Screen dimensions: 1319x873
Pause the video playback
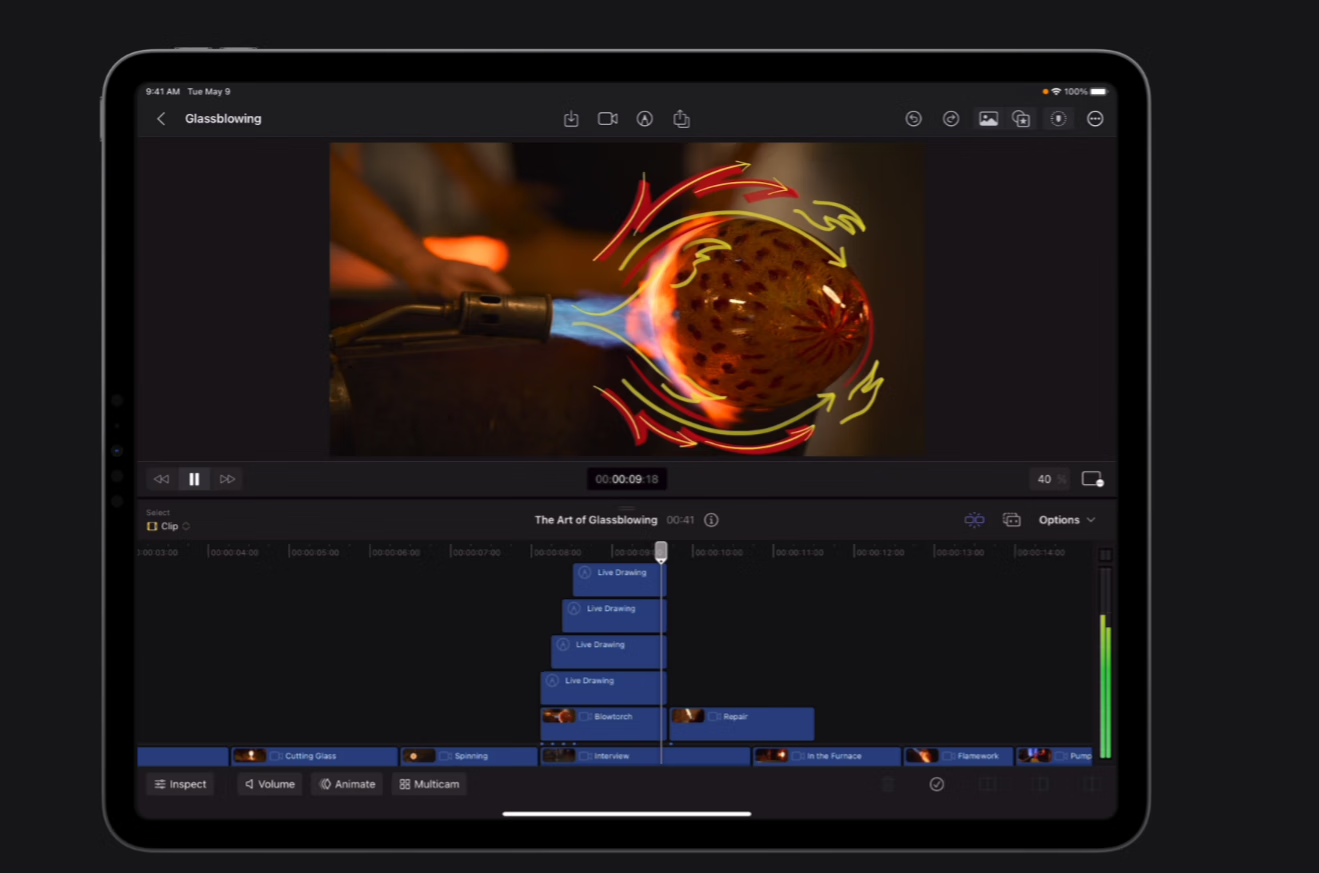194,479
